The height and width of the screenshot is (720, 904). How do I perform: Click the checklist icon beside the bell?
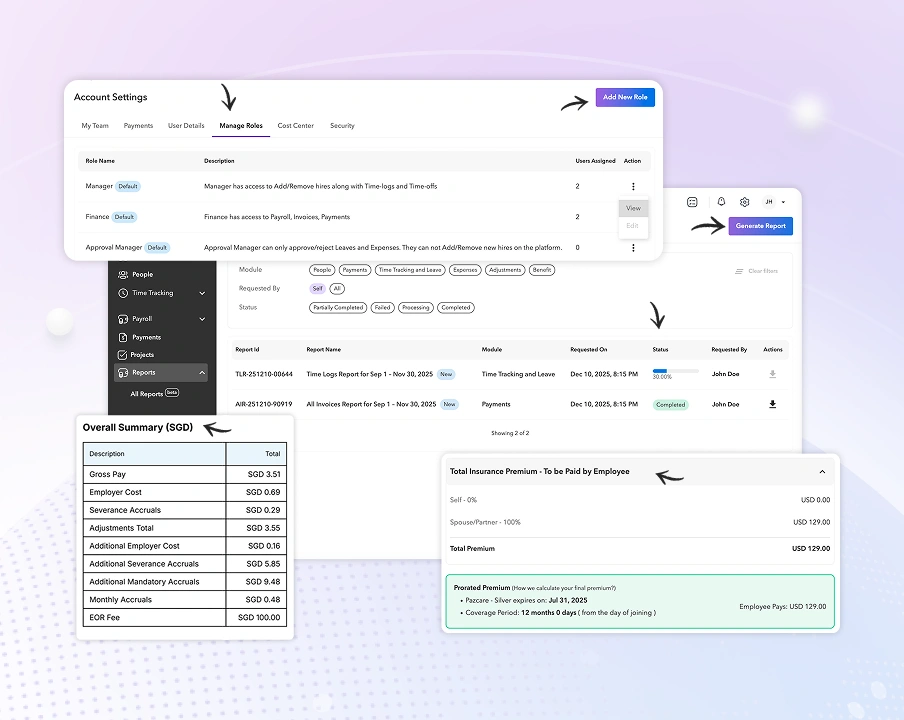(692, 202)
